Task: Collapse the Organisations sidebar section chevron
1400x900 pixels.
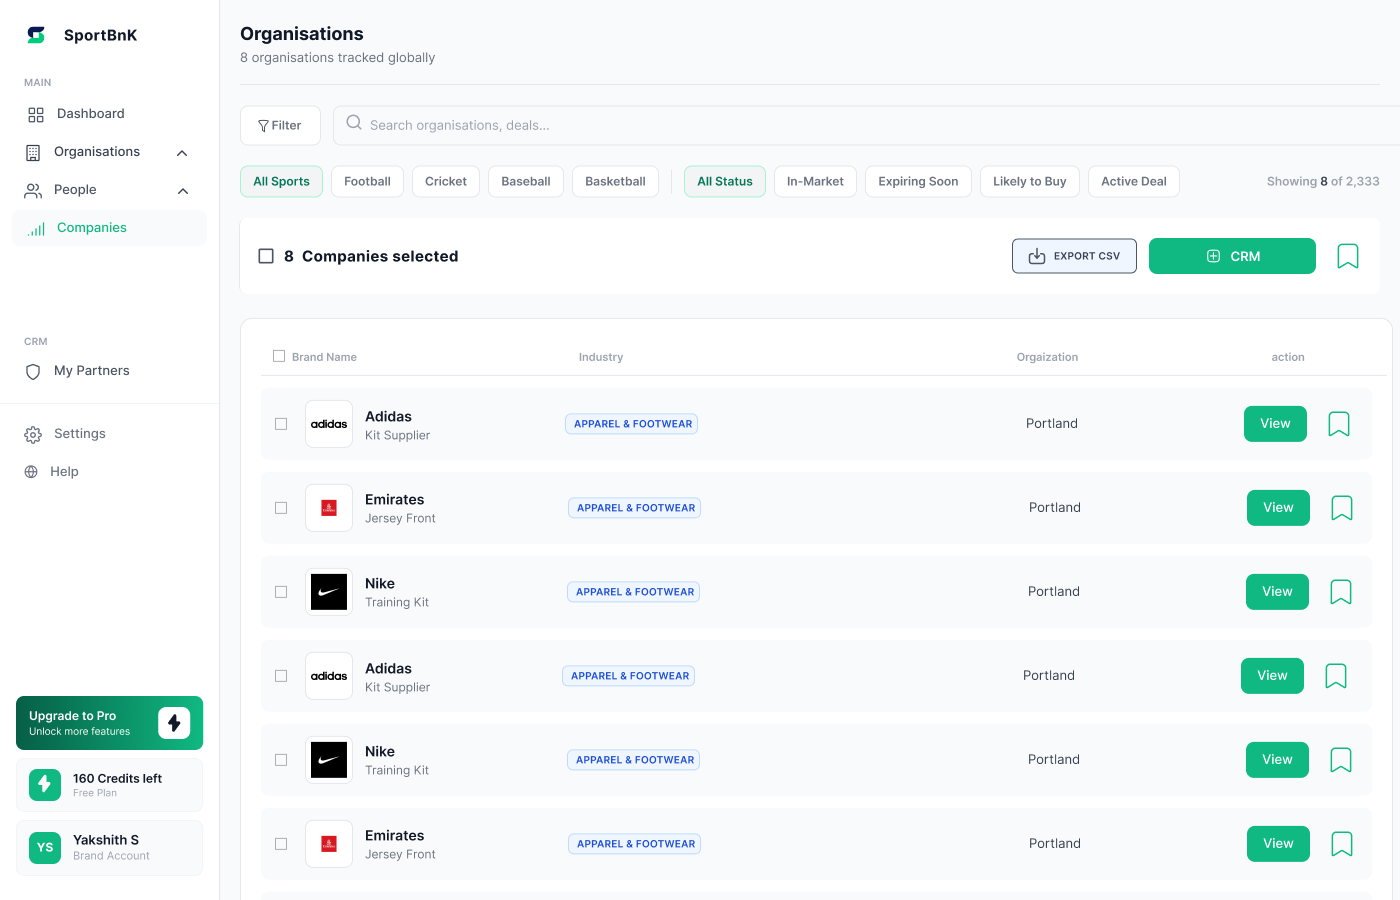Action: 182,153
